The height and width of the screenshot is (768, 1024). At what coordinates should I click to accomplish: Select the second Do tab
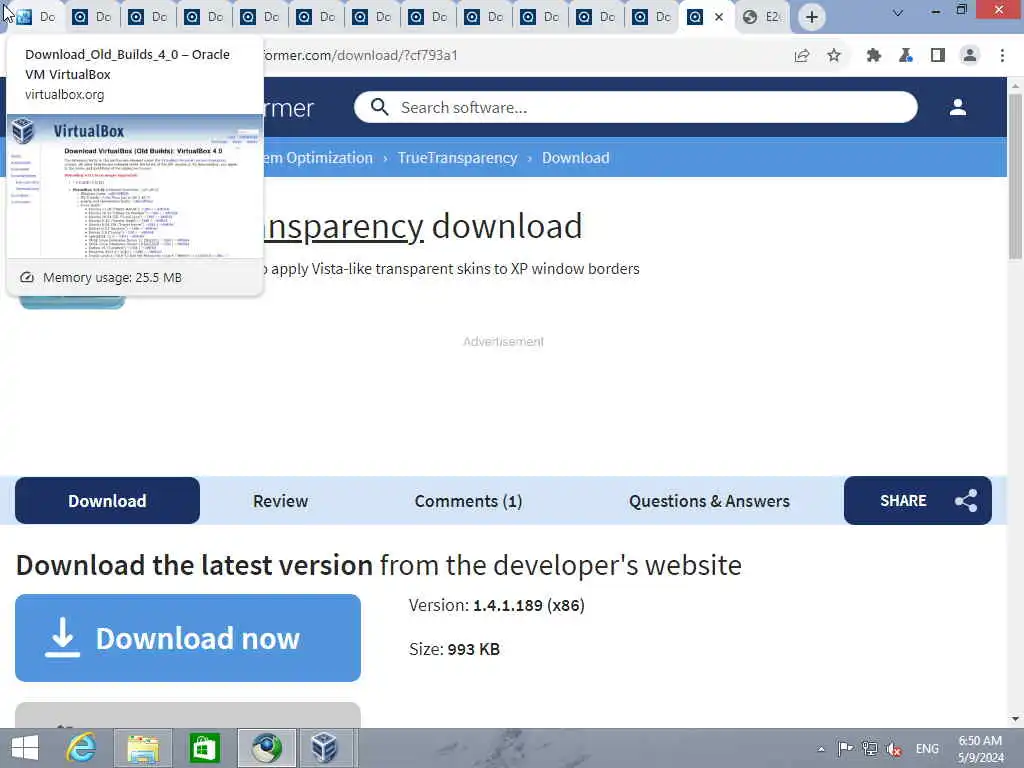pyautogui.click(x=91, y=17)
